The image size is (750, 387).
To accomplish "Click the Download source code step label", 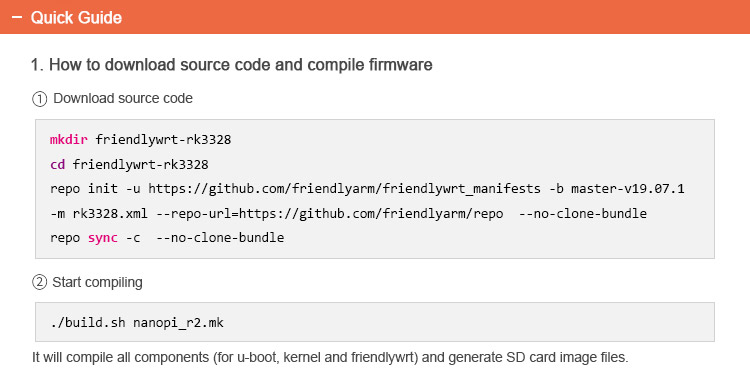I will click(x=123, y=98).
